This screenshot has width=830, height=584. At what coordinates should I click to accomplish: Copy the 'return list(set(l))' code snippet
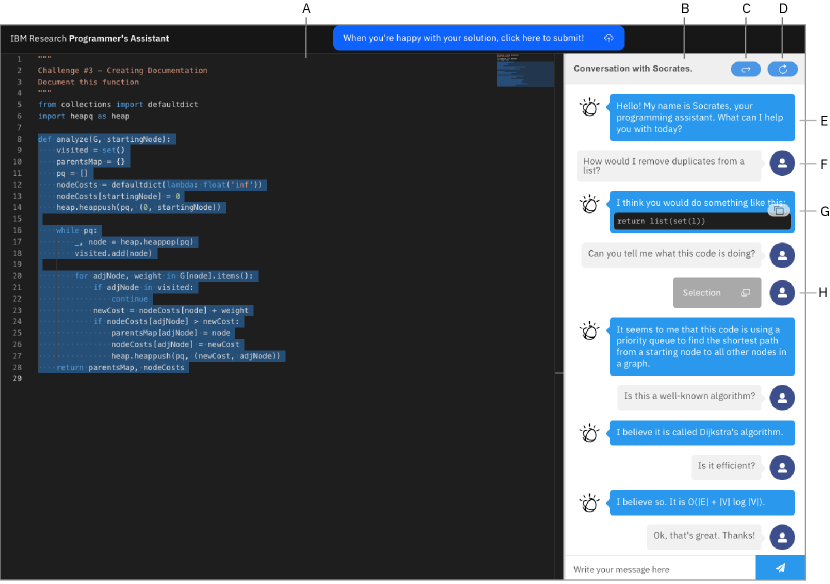click(779, 211)
